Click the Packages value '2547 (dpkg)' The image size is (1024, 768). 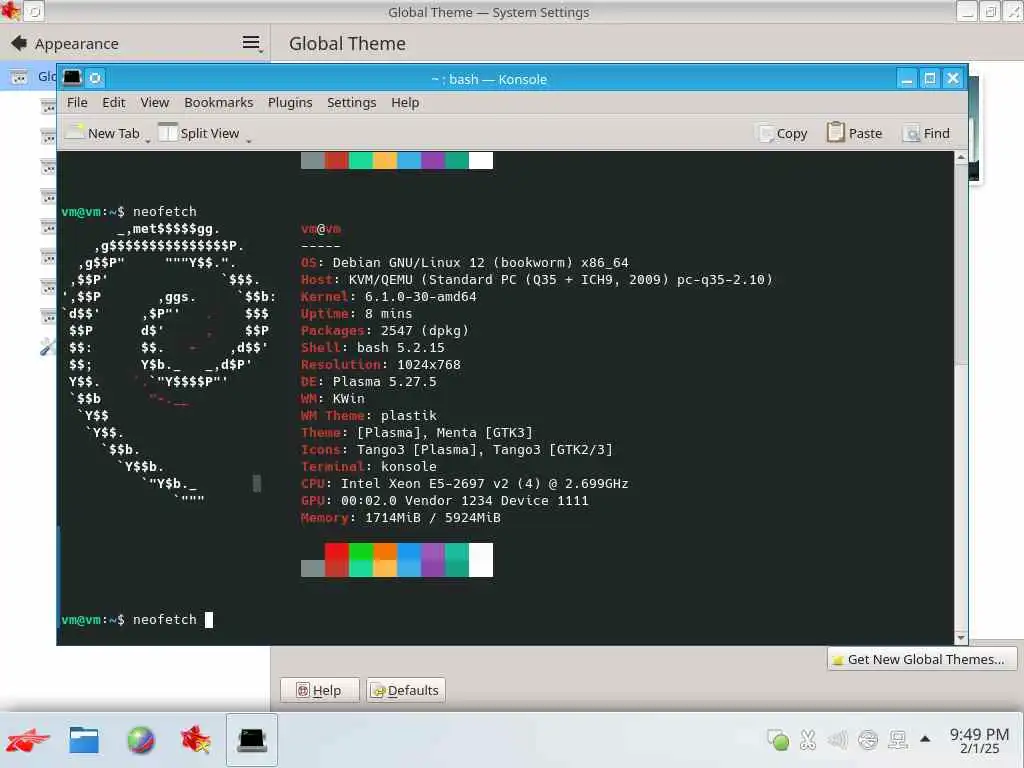(x=424, y=330)
